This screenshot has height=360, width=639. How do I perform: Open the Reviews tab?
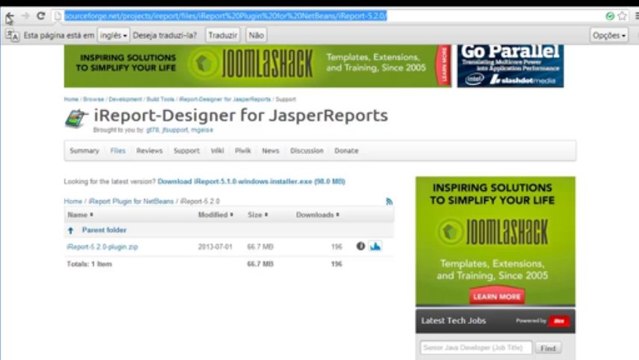tap(149, 151)
